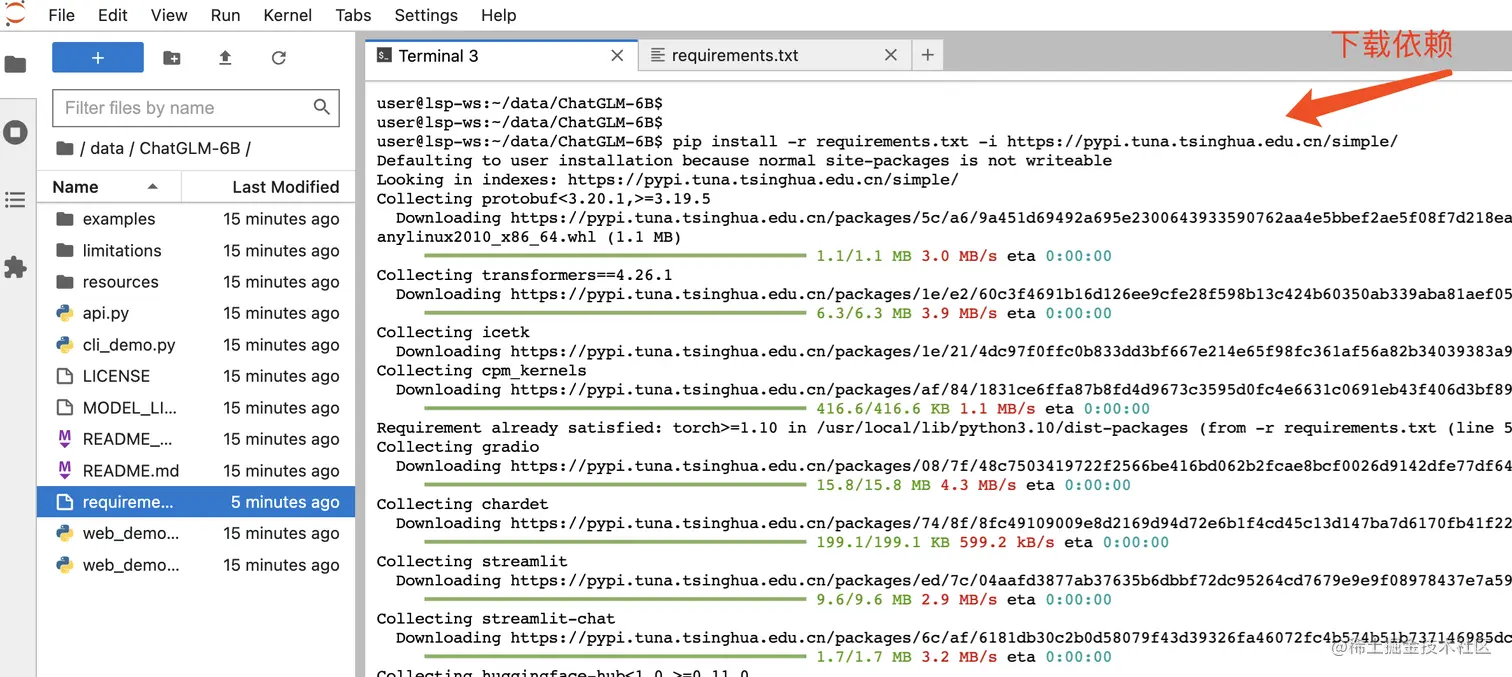Click the plus icon to add new tab

928,56
